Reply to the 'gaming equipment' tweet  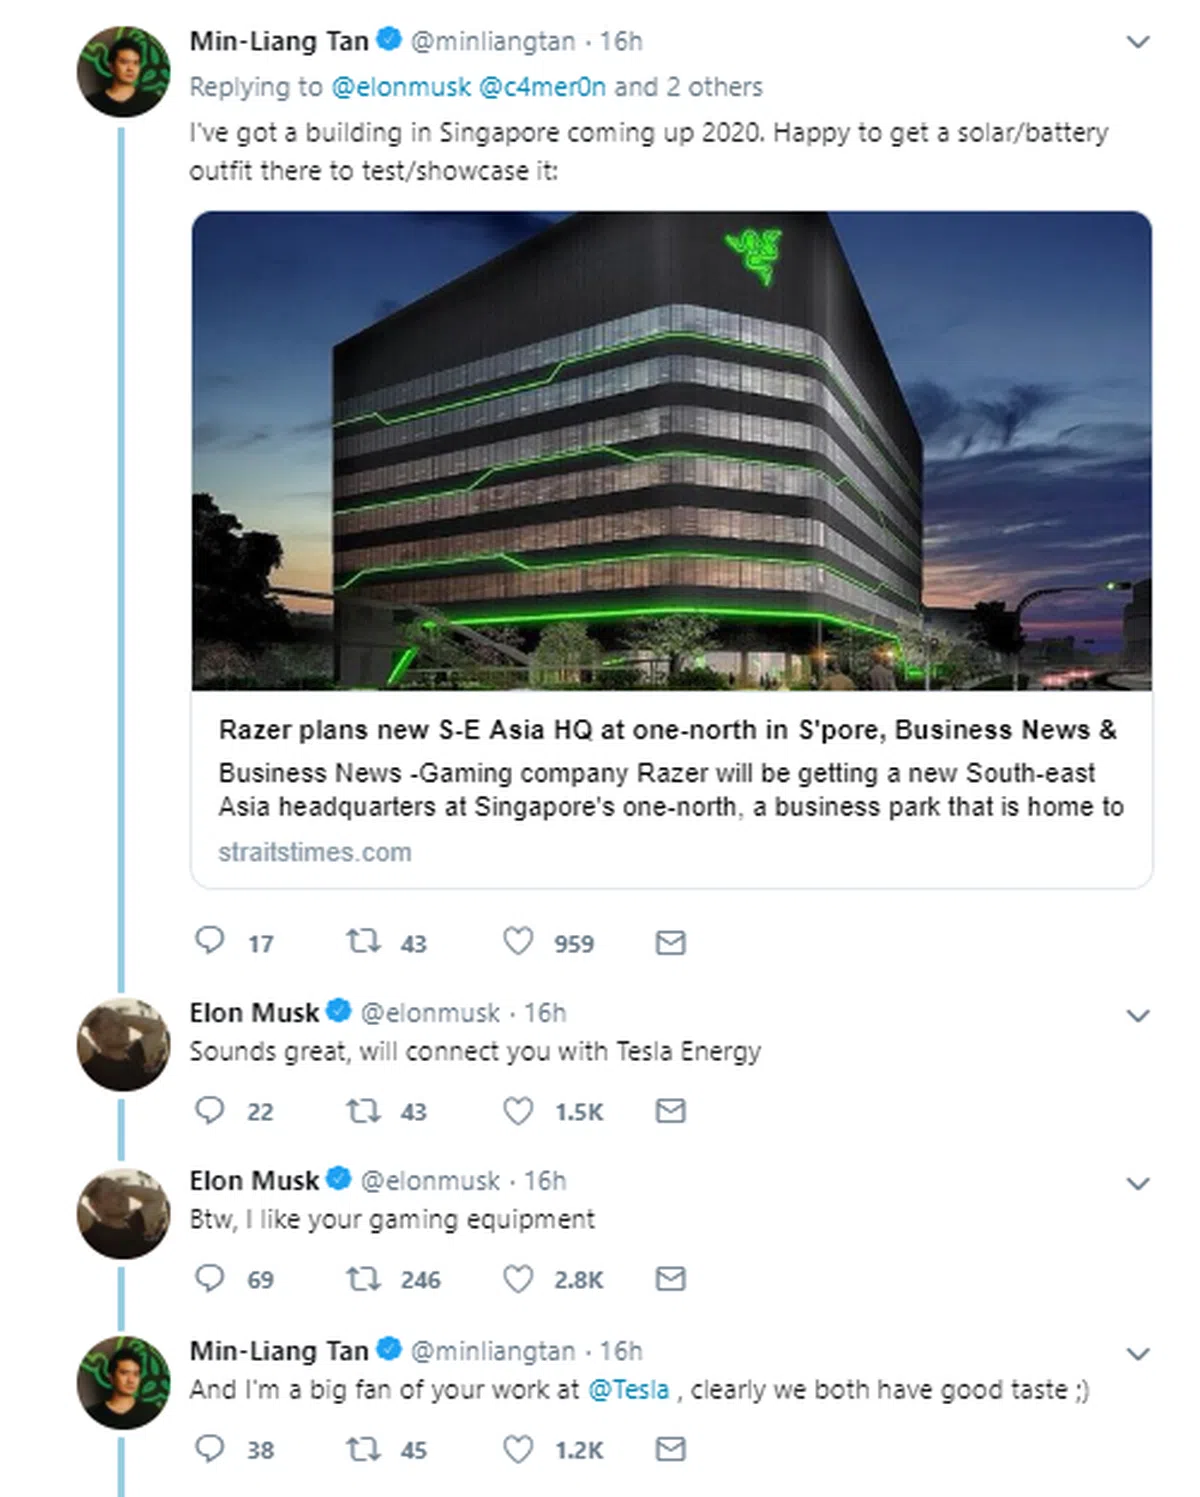pos(209,1278)
